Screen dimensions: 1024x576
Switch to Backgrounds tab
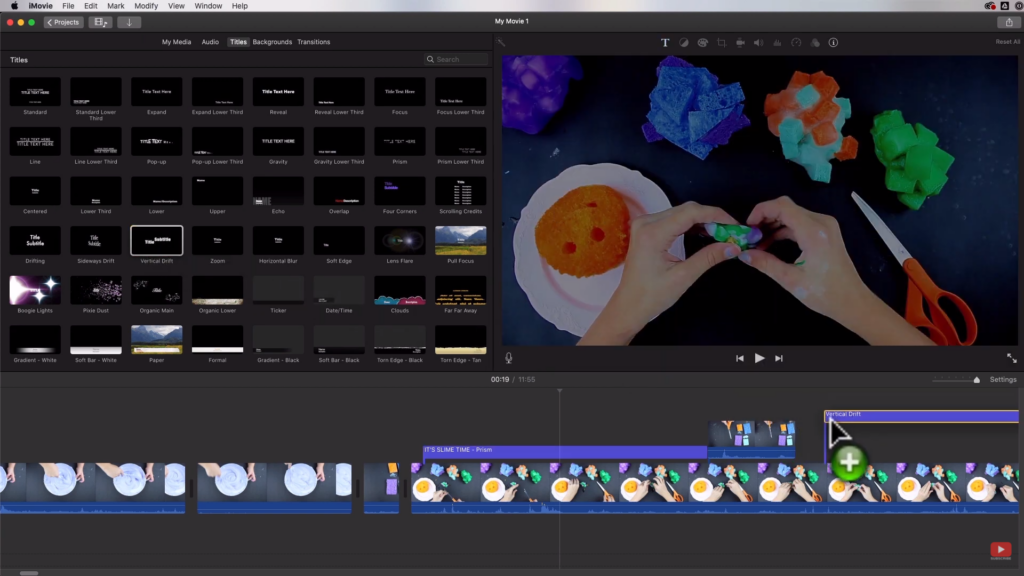click(272, 42)
